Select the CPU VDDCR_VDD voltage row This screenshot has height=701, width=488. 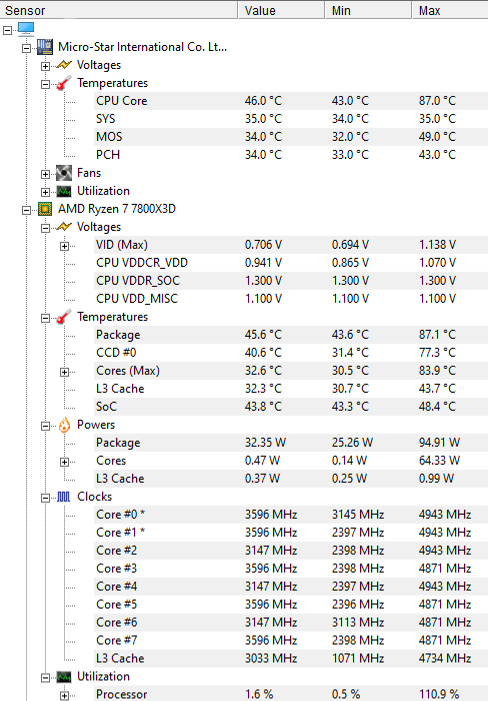point(291,263)
